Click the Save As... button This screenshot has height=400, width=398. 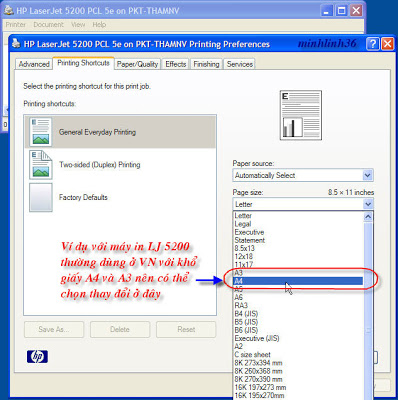tap(54, 329)
